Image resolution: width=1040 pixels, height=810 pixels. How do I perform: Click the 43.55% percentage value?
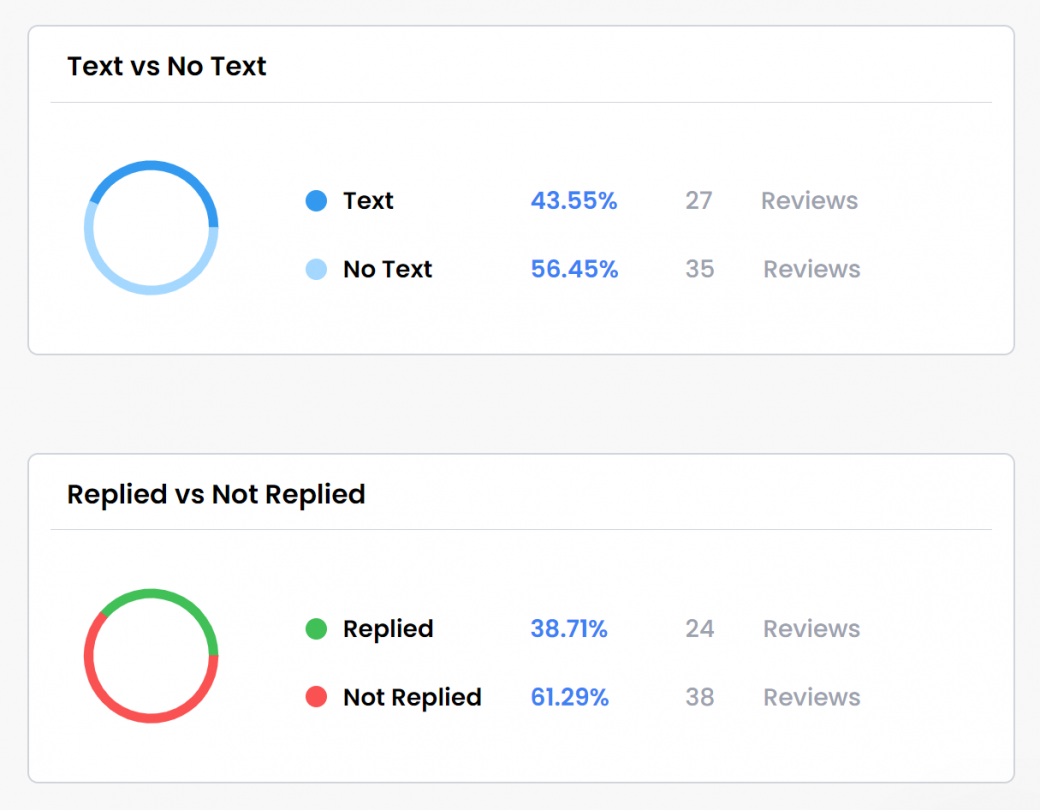point(574,200)
